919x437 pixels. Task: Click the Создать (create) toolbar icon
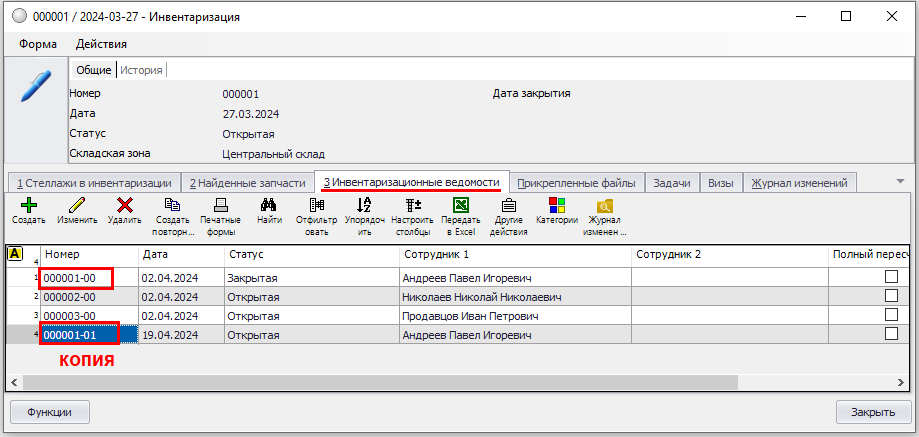point(28,205)
